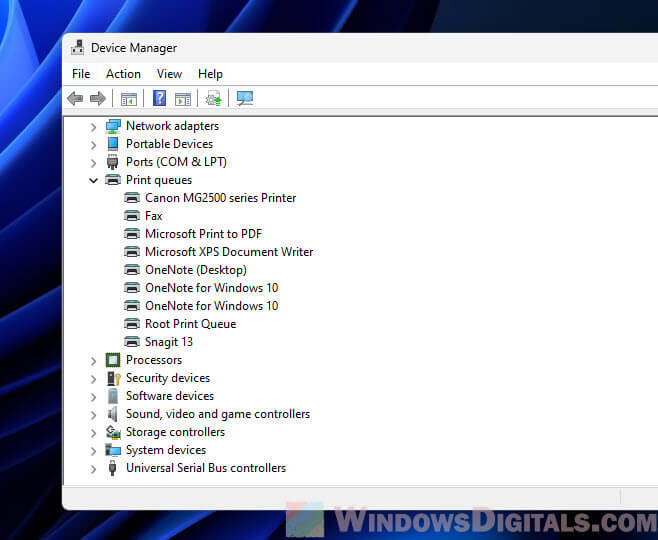Viewport: 658px width, 540px height.
Task: Click the Fax printer icon
Action: tap(132, 216)
